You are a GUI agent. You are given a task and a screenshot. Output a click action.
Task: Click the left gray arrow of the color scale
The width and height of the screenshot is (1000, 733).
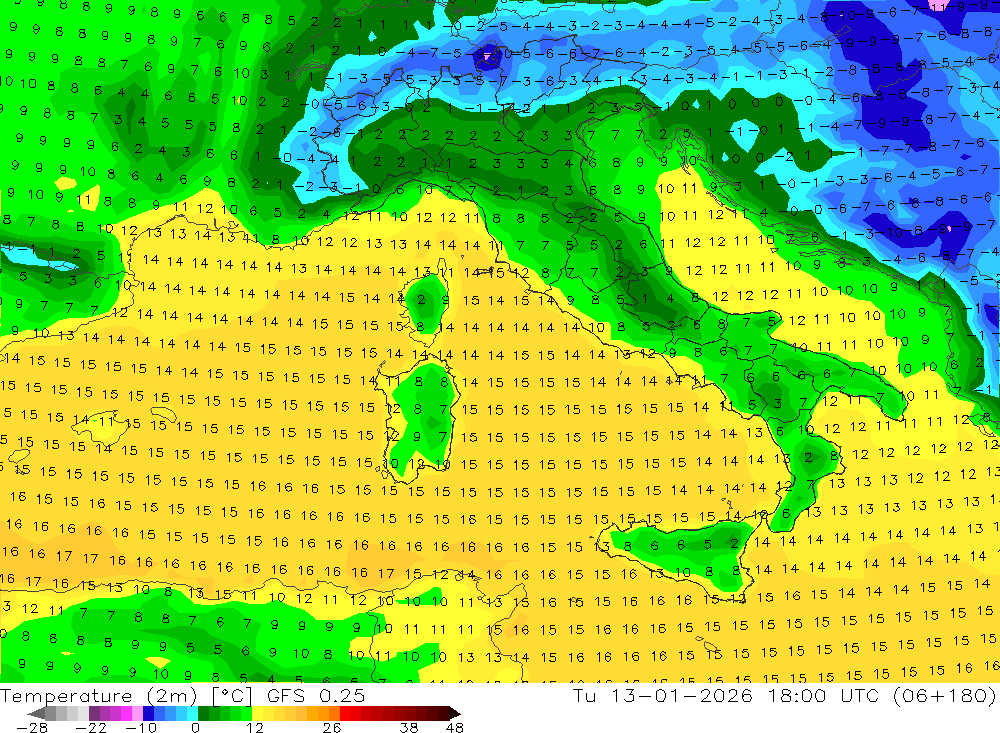click(x=36, y=713)
